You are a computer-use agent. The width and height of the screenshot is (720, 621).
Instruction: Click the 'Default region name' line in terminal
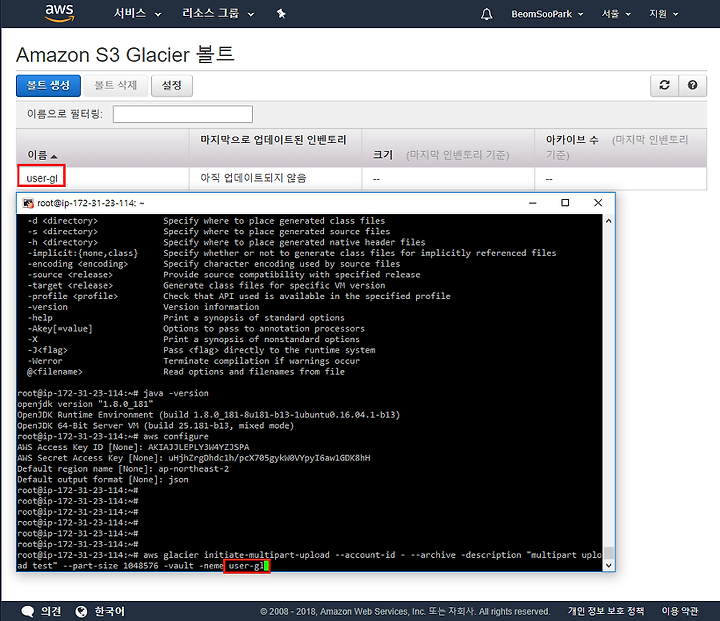(x=123, y=469)
